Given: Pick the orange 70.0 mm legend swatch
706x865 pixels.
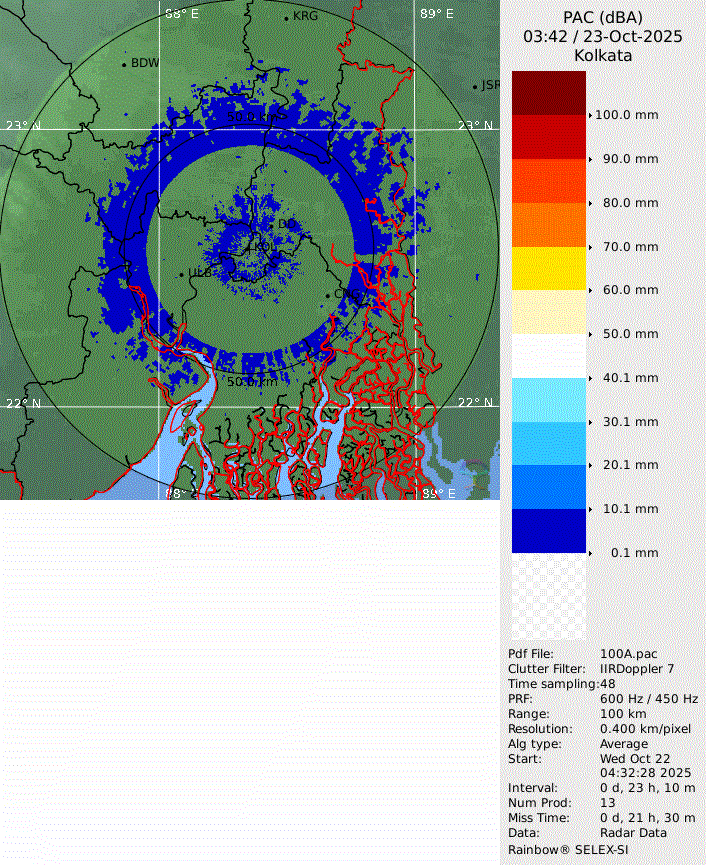Looking at the screenshot, I should click(x=548, y=225).
